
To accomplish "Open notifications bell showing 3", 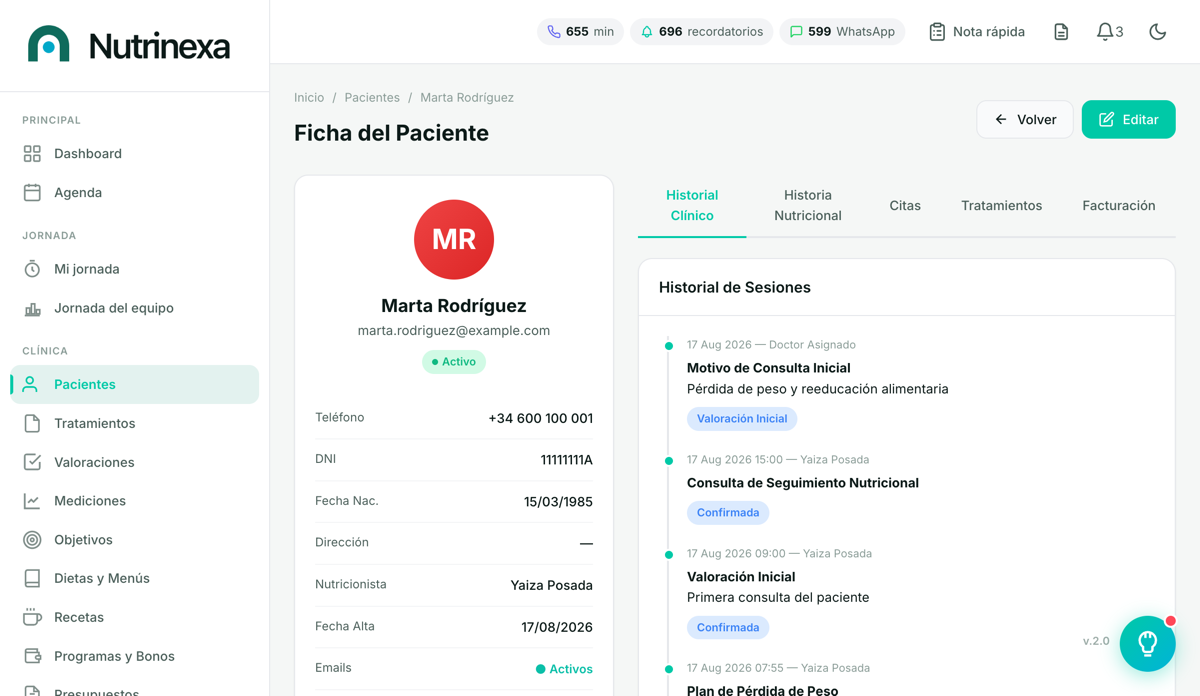I will coord(1109,32).
